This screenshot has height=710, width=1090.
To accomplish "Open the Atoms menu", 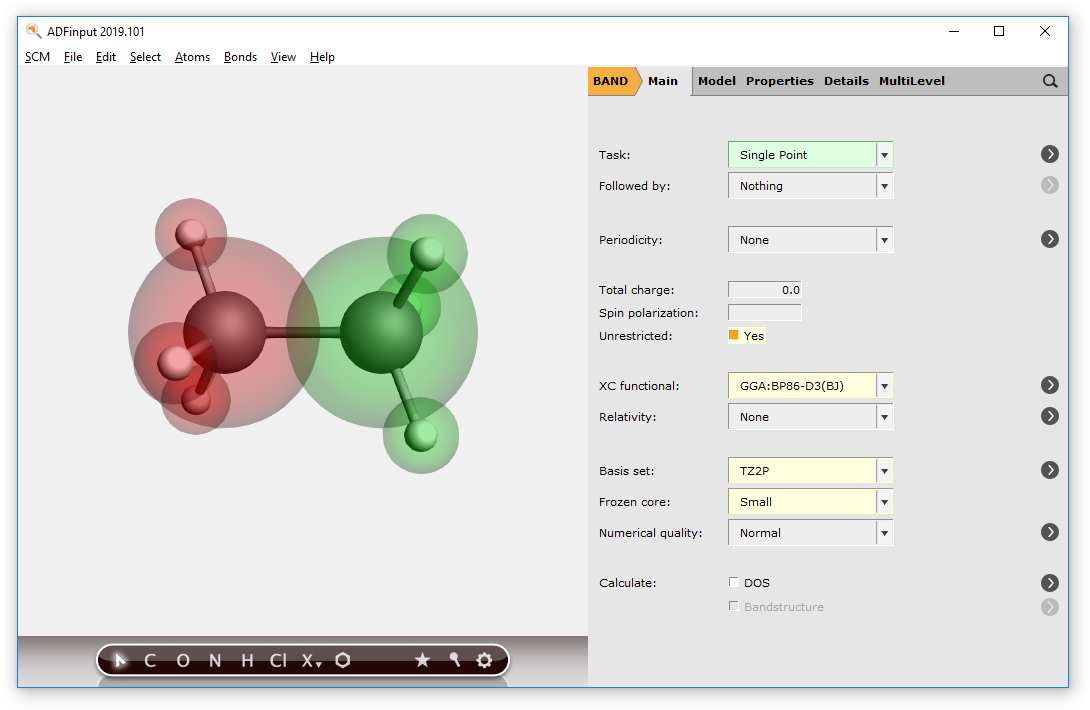I will (192, 57).
